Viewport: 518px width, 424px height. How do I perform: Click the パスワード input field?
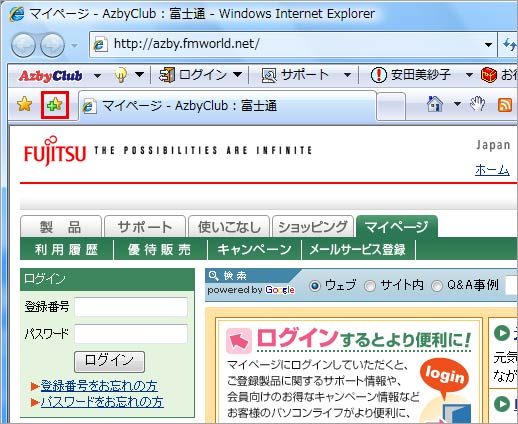[x=131, y=334]
